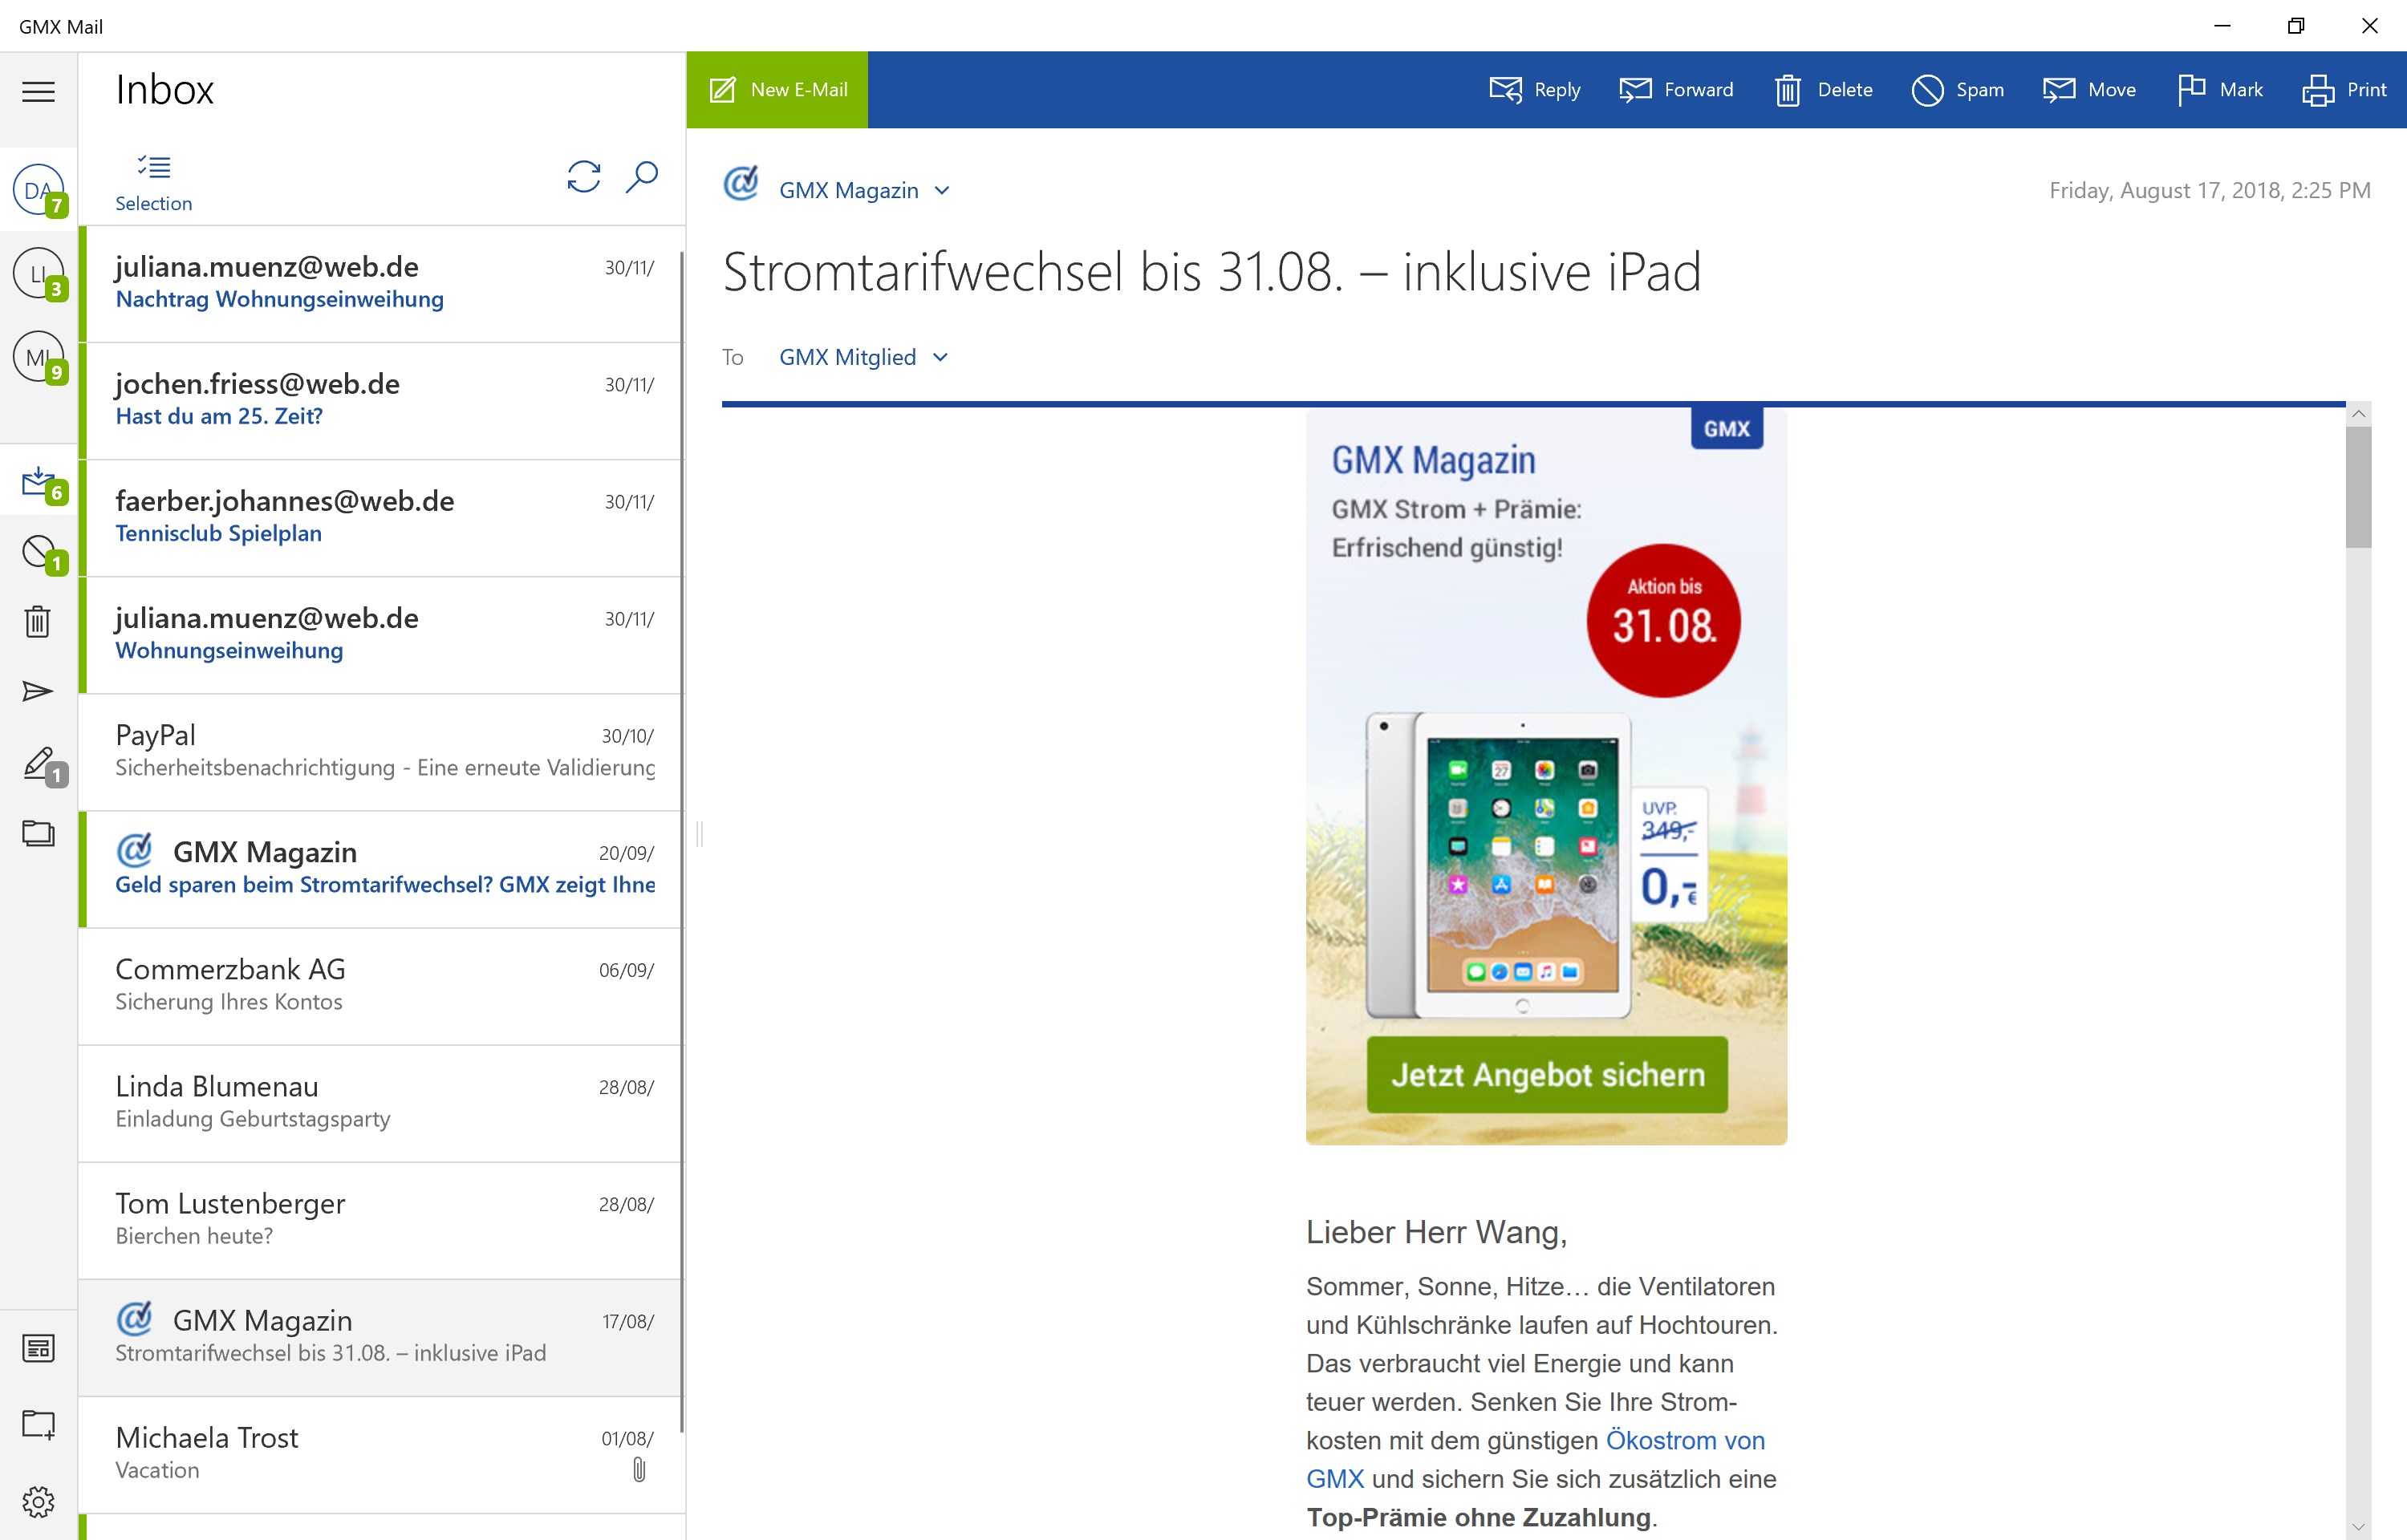
Task: Refresh the inbox with sync icon
Action: click(583, 177)
